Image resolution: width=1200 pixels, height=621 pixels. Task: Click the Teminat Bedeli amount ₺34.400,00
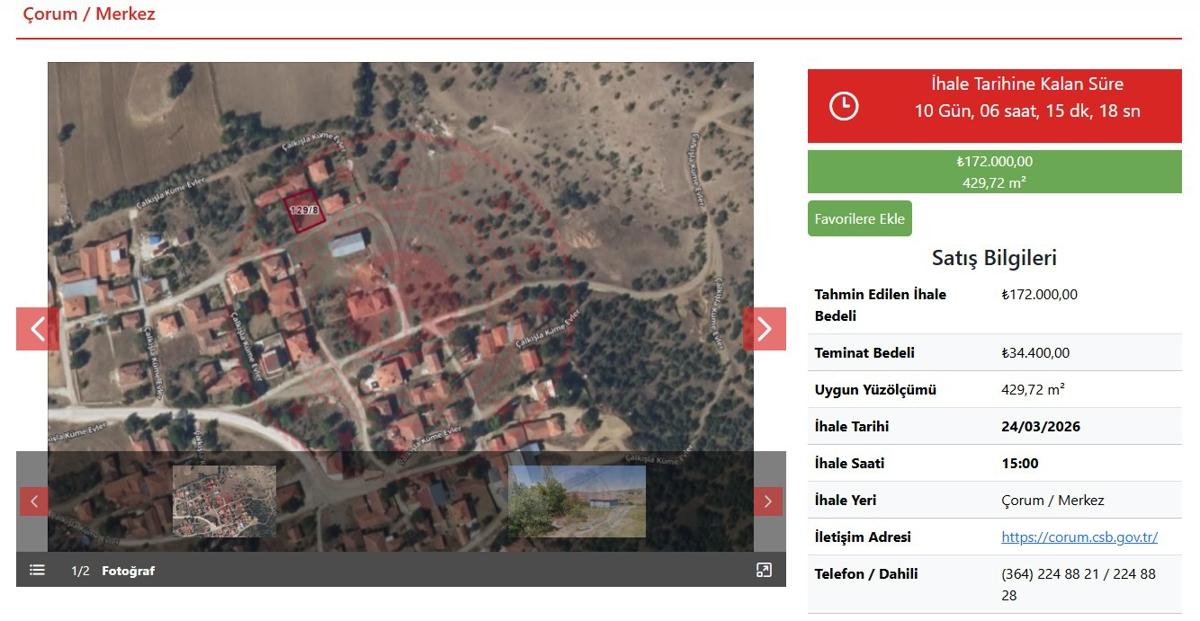(x=1035, y=353)
